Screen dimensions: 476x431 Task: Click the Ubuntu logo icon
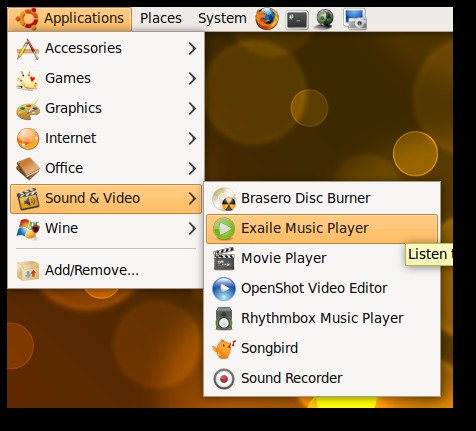point(27,19)
